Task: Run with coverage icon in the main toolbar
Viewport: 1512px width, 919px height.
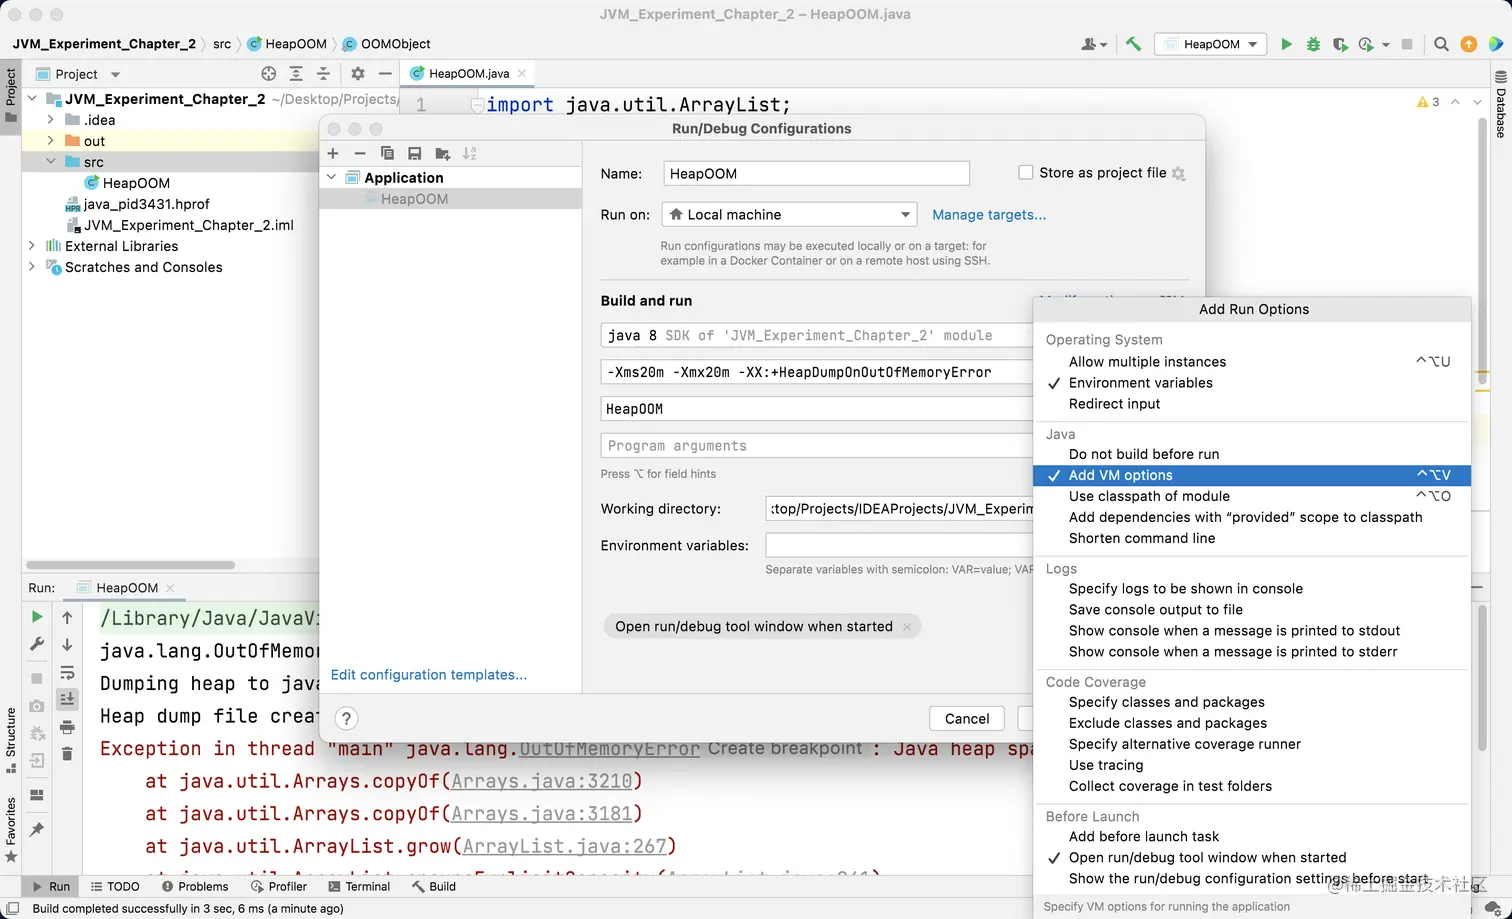Action: [1340, 44]
